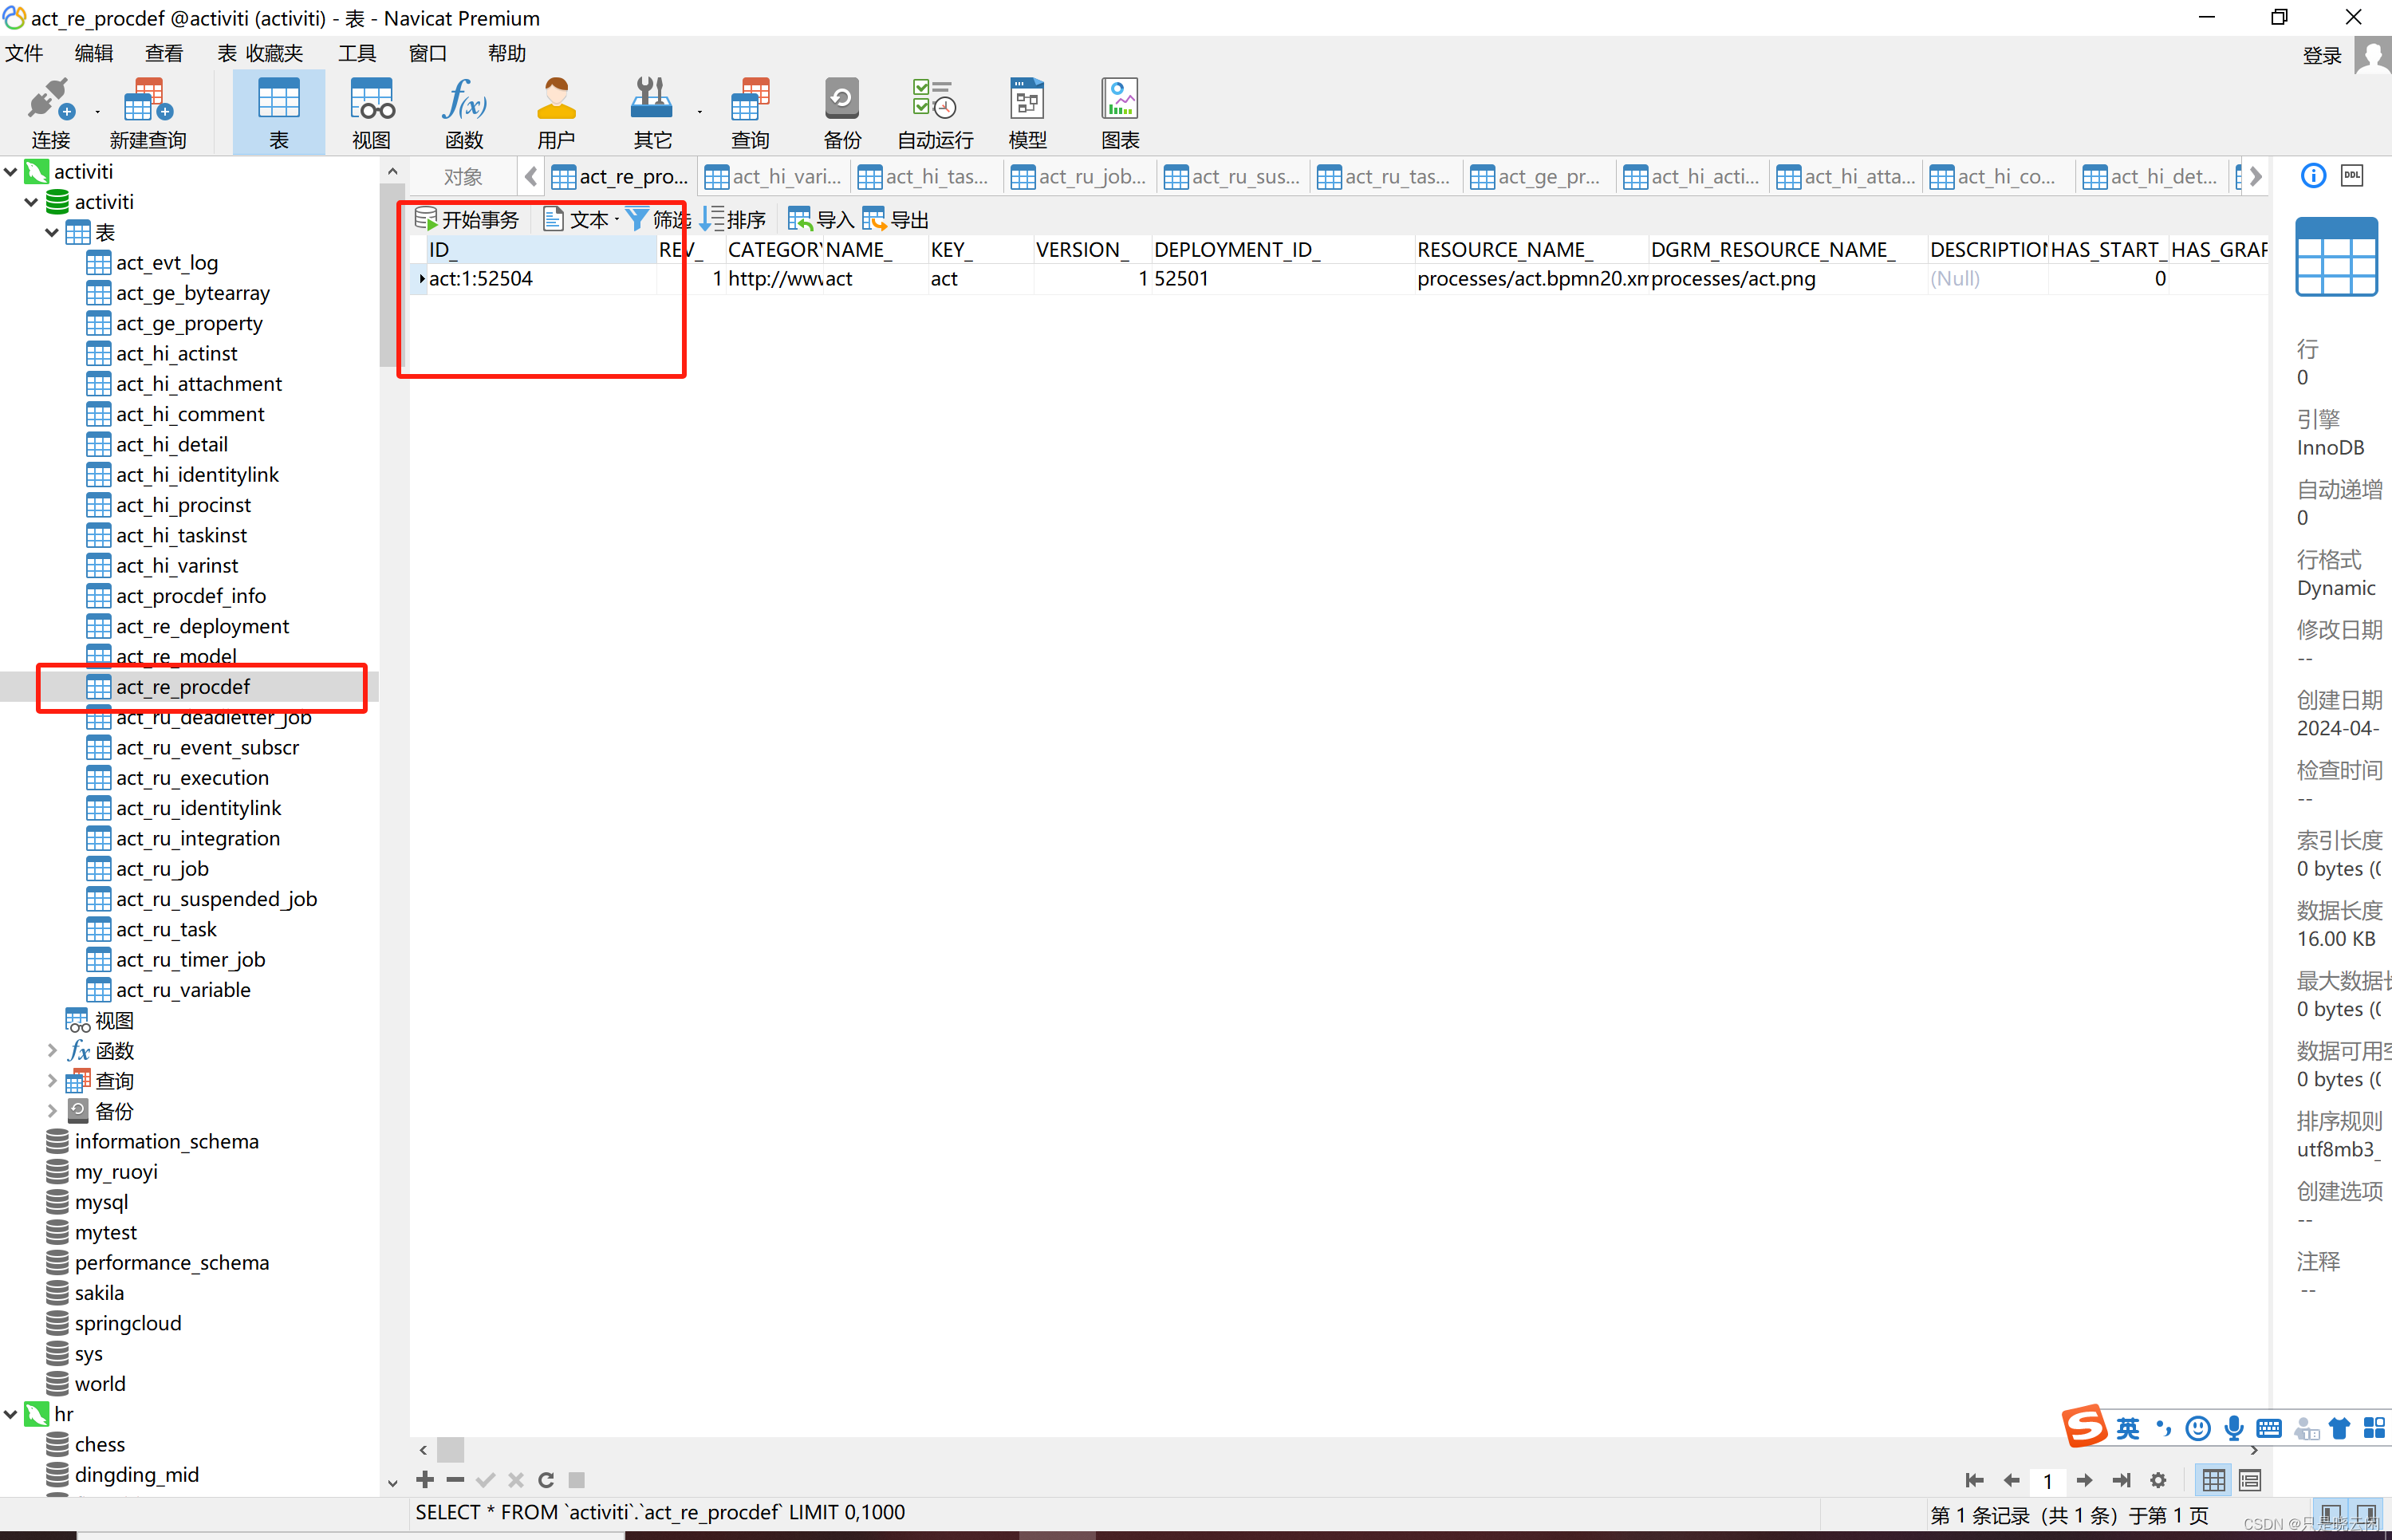Switch to grid view
The image size is (2392, 1540).
click(2214, 1480)
